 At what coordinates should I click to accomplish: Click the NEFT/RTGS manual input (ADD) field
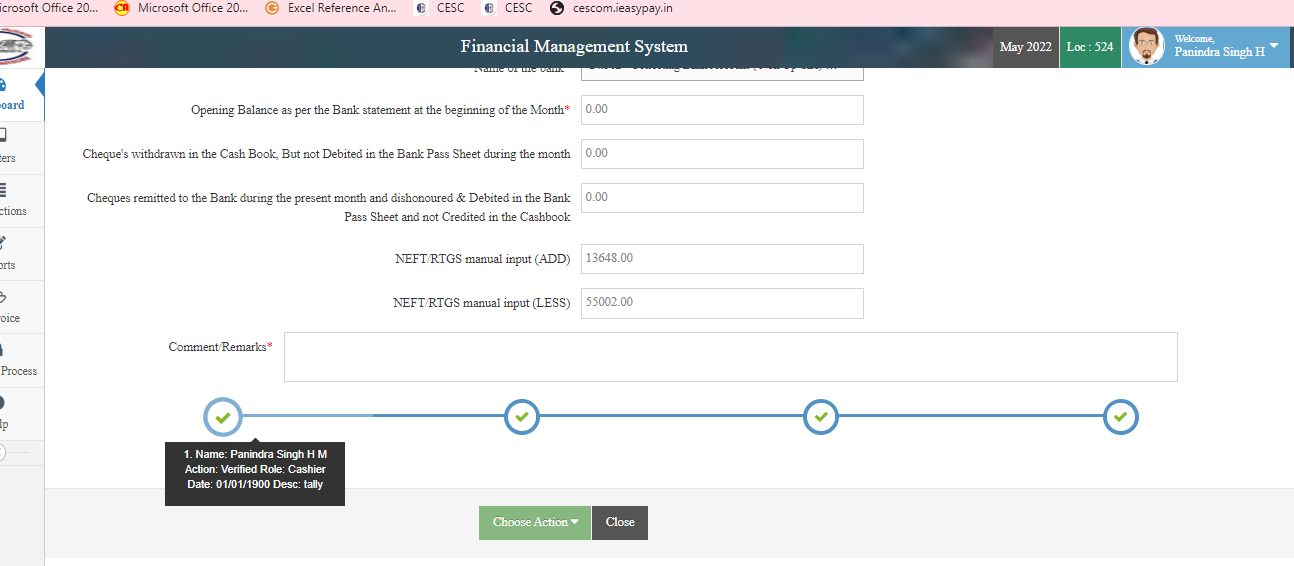722,259
